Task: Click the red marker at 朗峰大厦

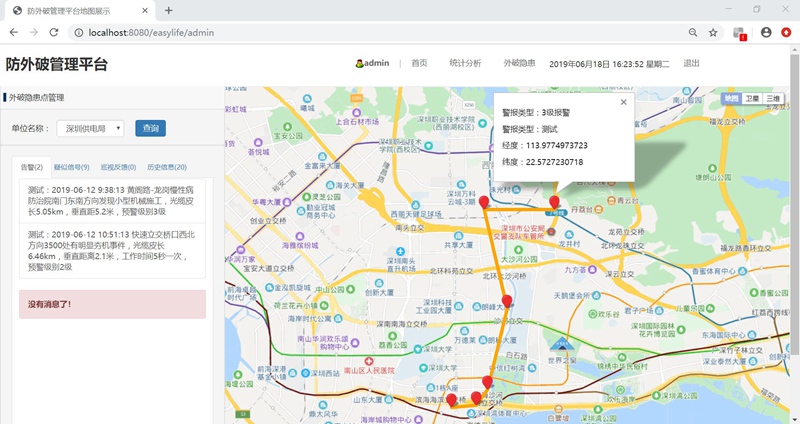Action: click(x=506, y=301)
